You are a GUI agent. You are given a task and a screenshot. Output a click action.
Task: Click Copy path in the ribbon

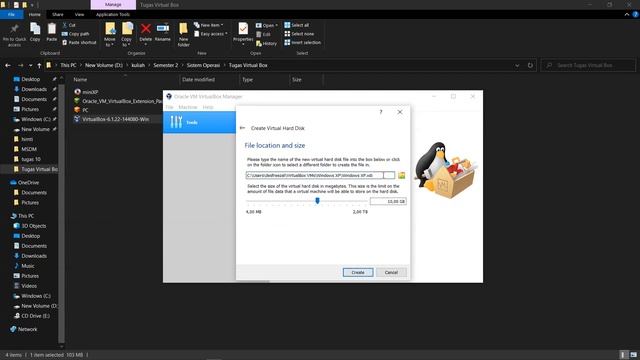coord(76,34)
